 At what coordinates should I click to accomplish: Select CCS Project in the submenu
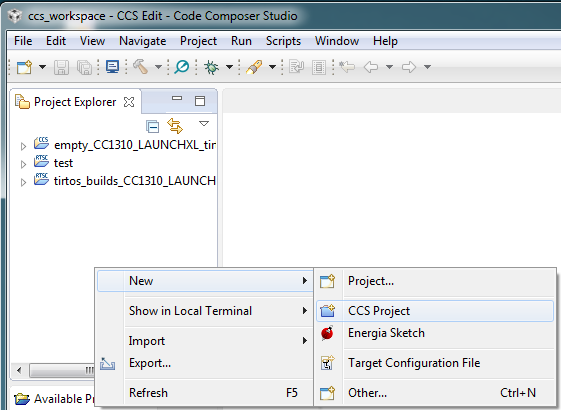coord(435,311)
